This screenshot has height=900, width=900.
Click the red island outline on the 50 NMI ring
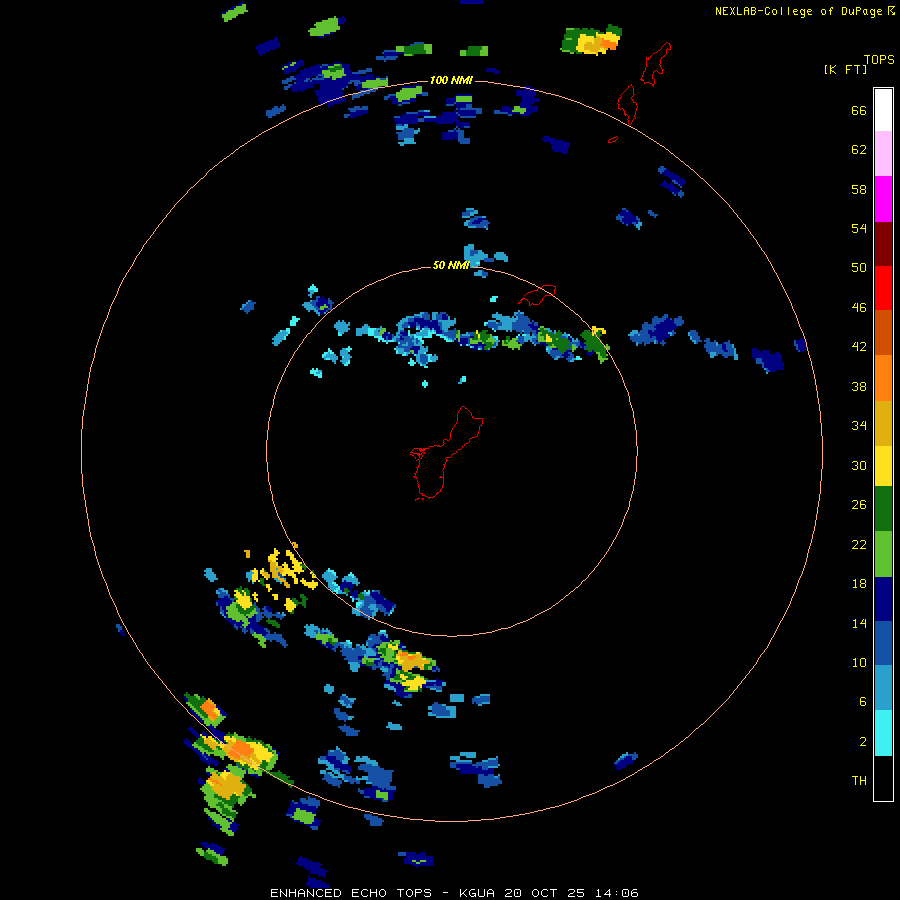pyautogui.click(x=537, y=294)
